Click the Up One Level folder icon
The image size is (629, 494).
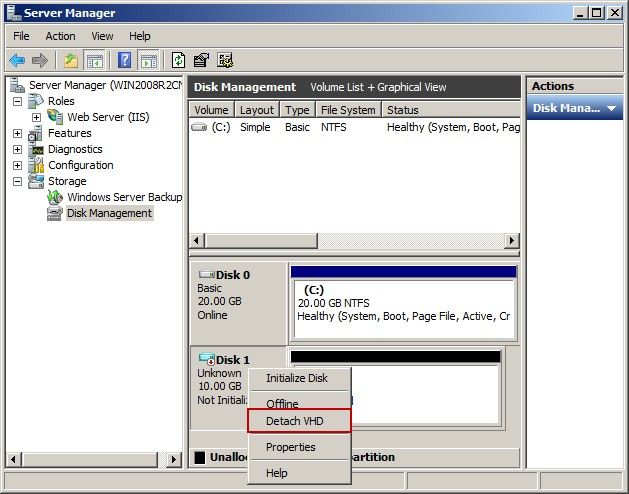[x=71, y=61]
